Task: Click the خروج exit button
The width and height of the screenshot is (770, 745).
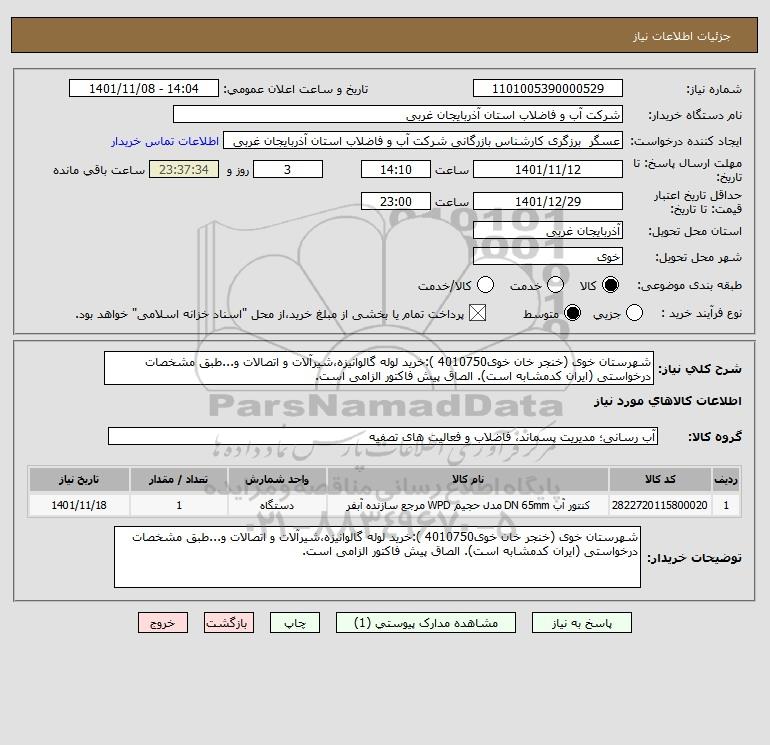Action: click(163, 623)
